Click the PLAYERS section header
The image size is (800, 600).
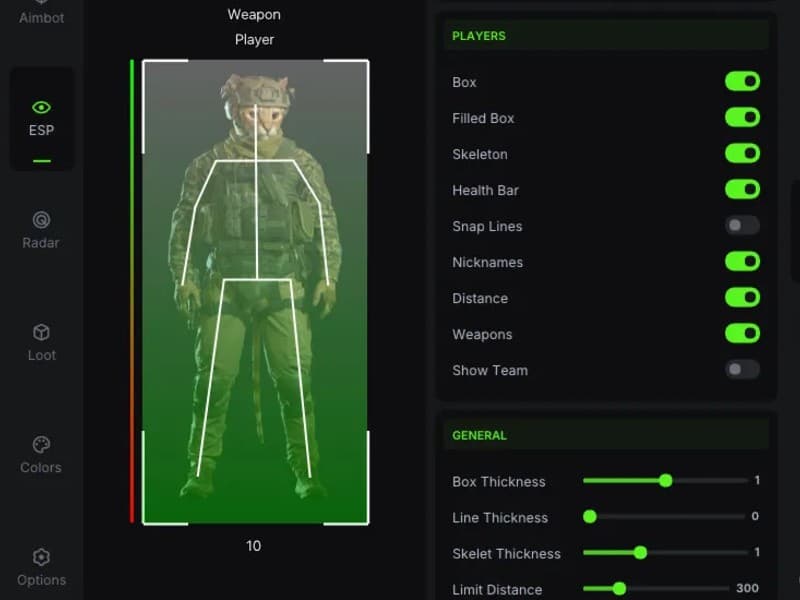pyautogui.click(x=606, y=36)
